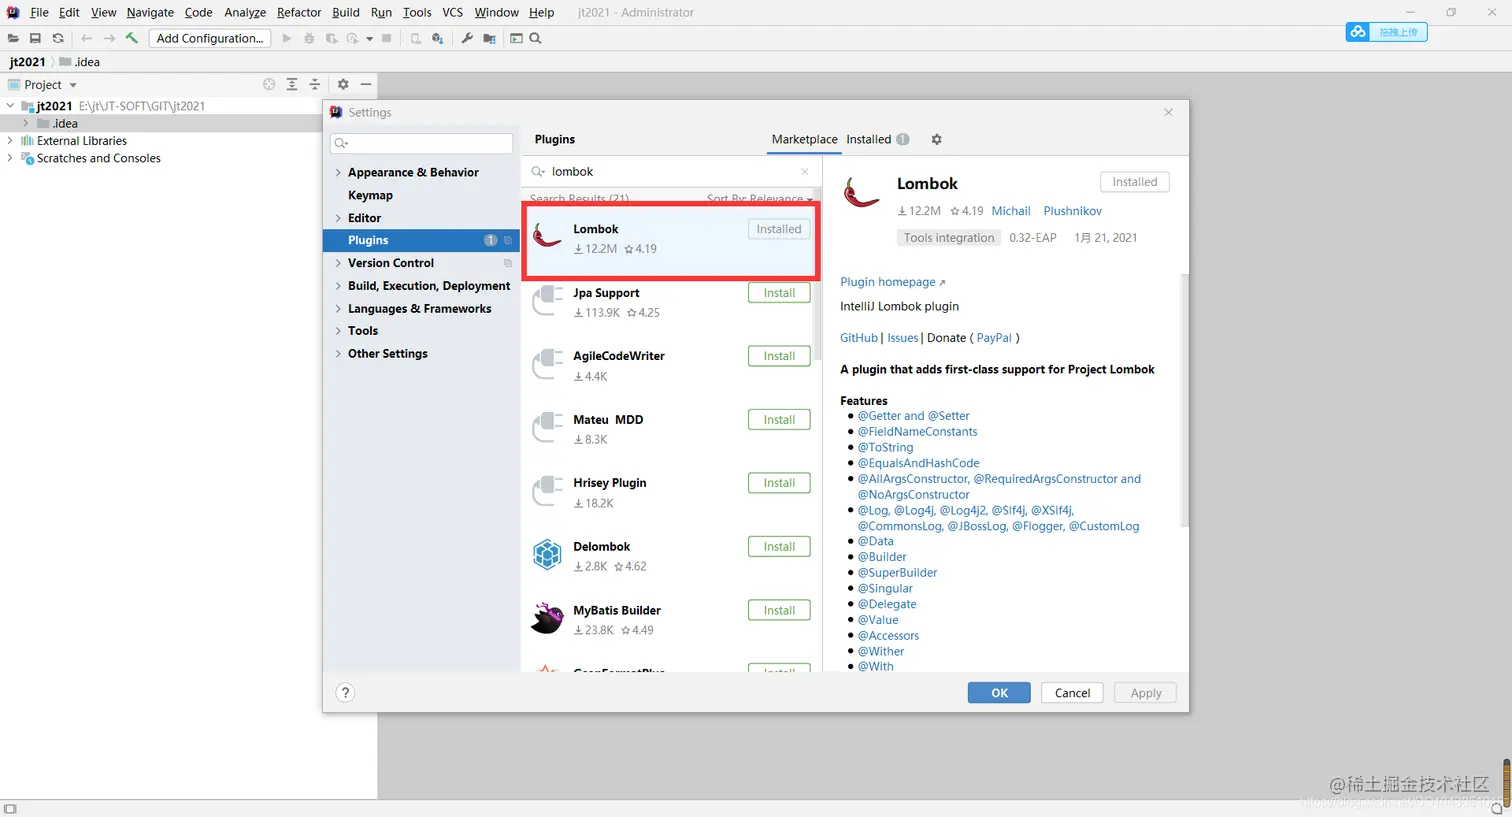The image size is (1512, 817).
Task: Open the Analyze menu
Action: [x=245, y=12]
